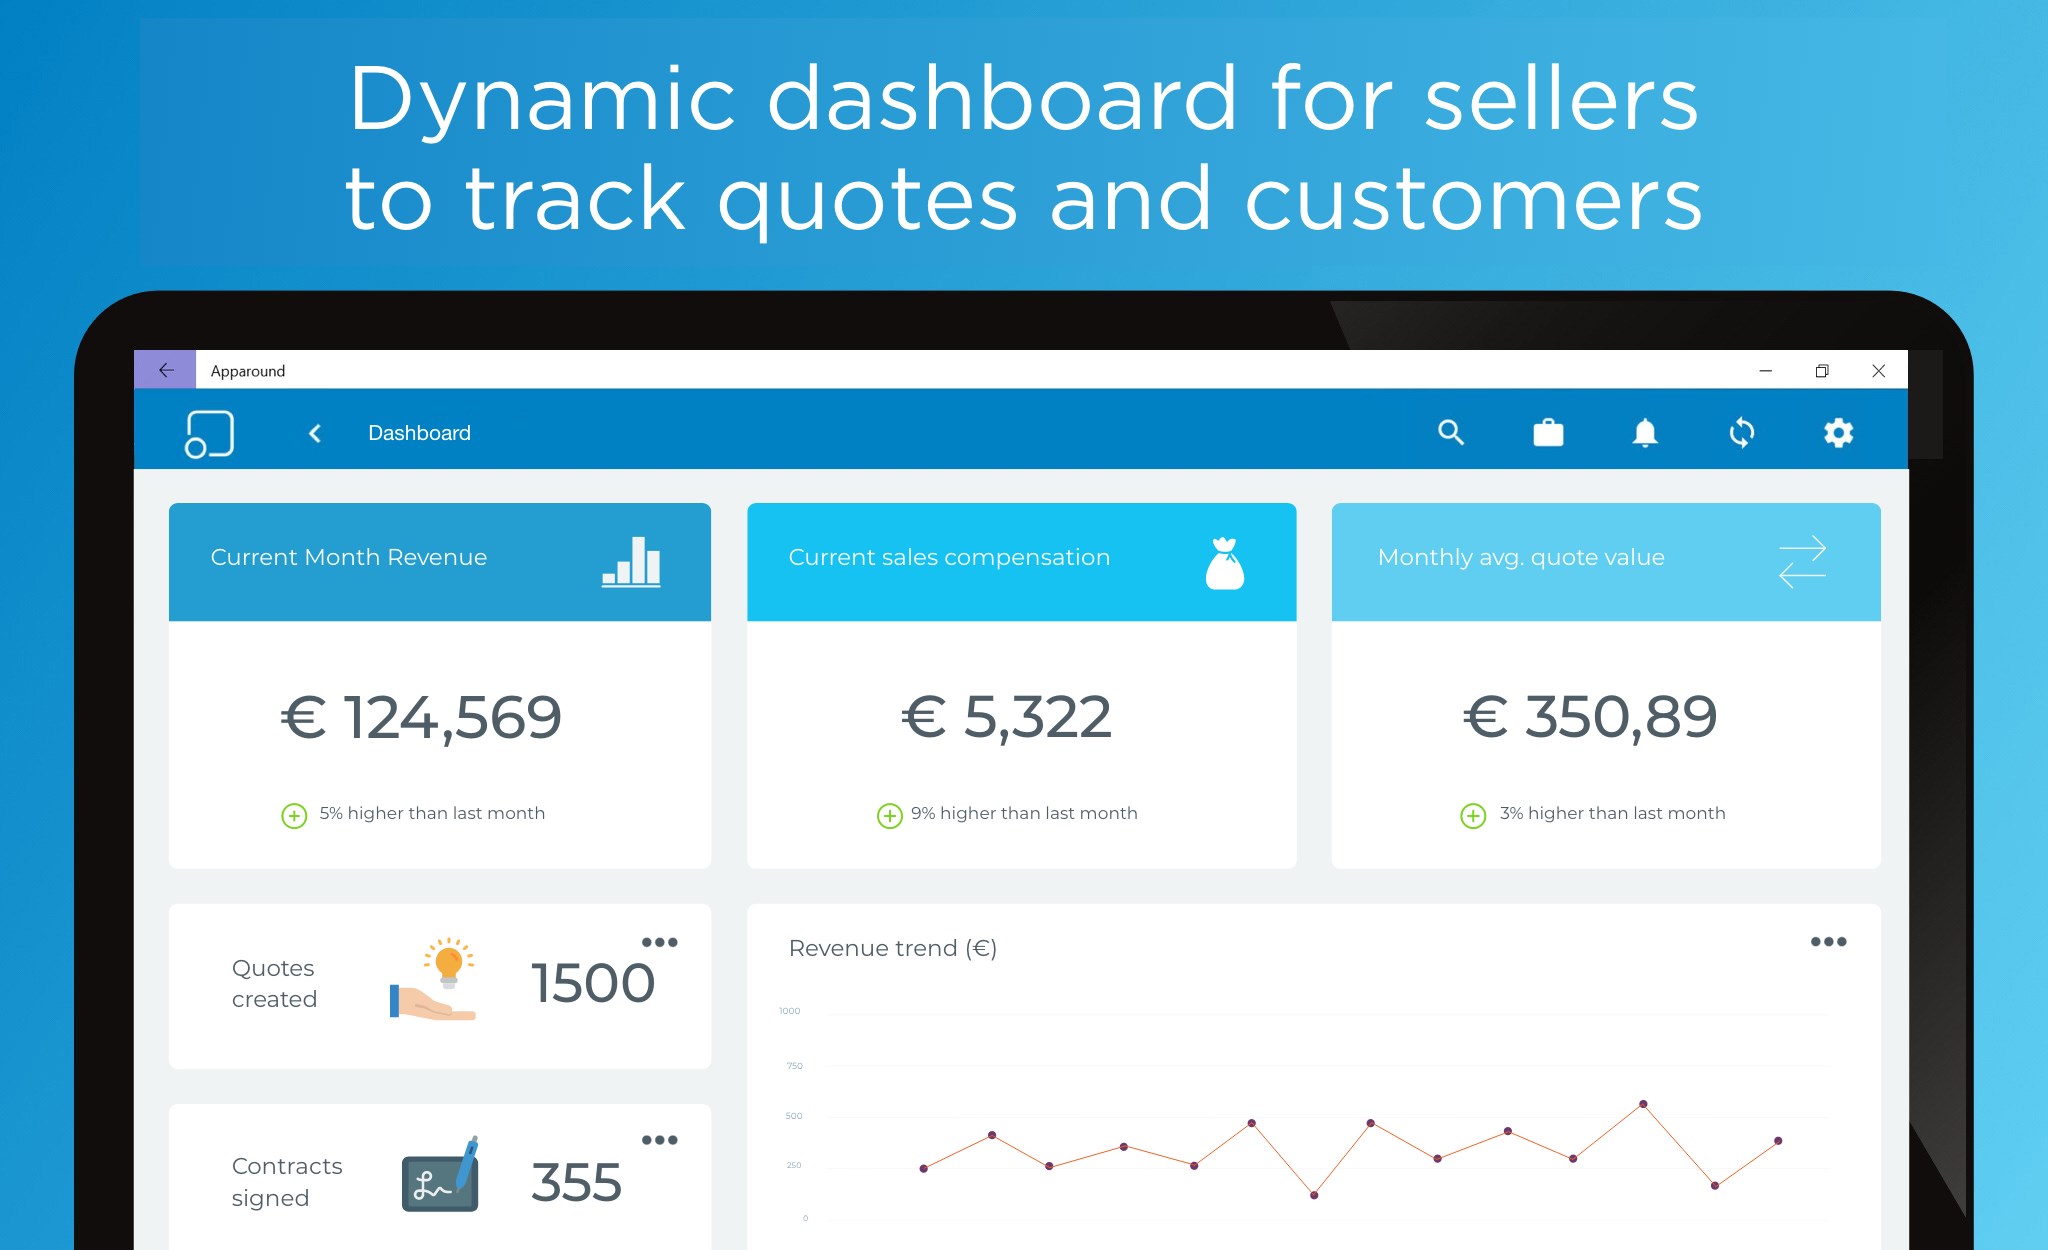The width and height of the screenshot is (2048, 1250).
Task: Click the Apparound logo icon
Action: coord(209,433)
